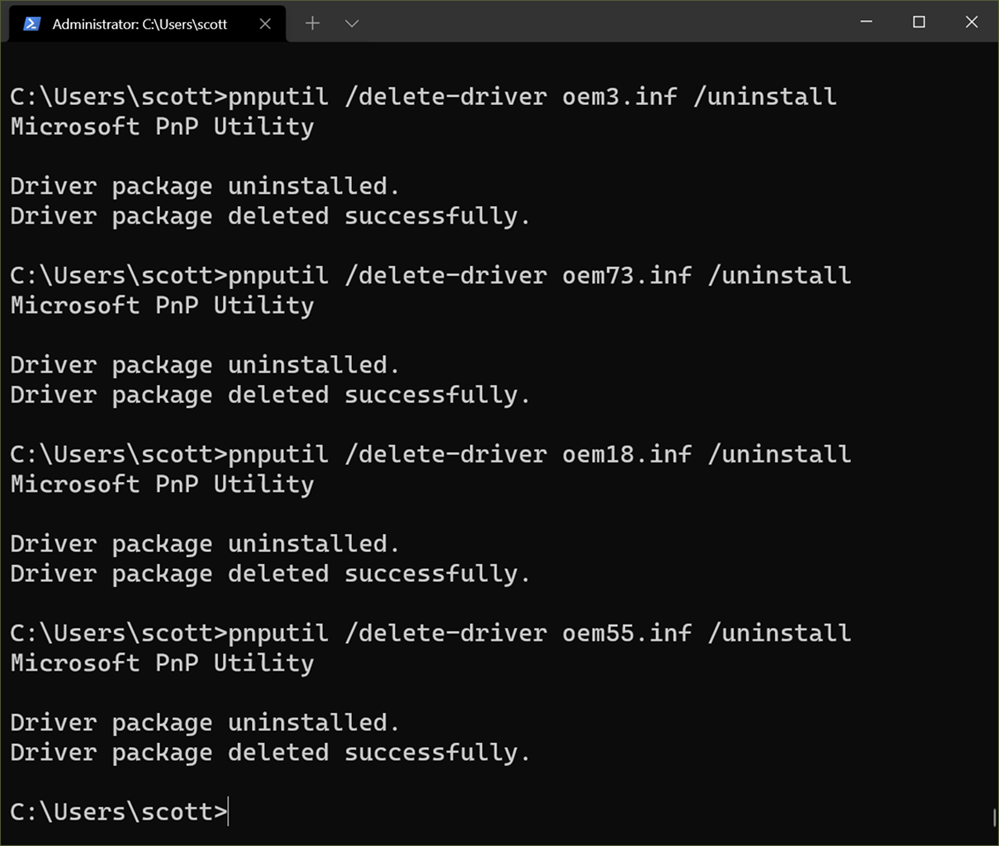Click the oem73.inf command line
This screenshot has width=999, height=846.
[430, 275]
